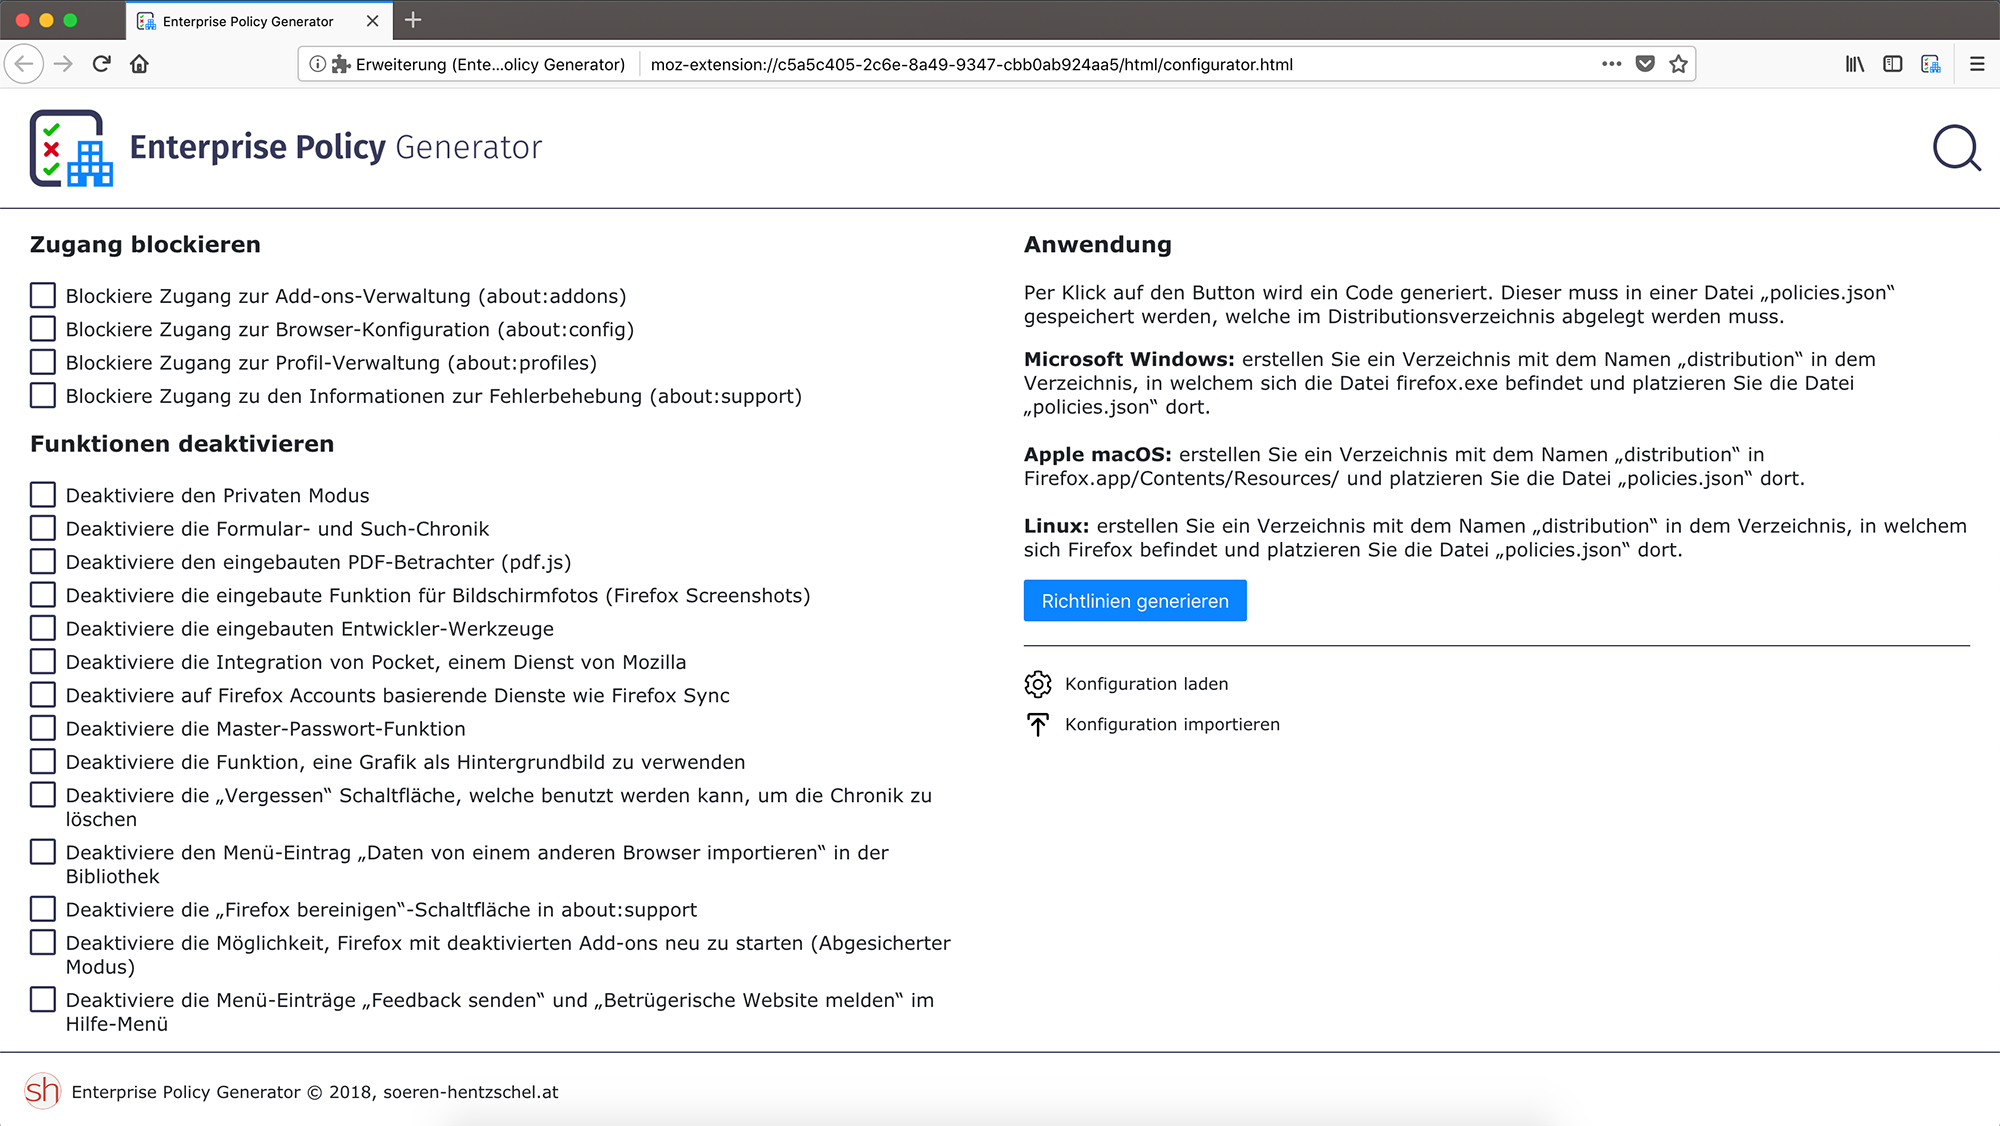
Task: Select the Enterprise Policy Generator tab
Action: coord(248,21)
